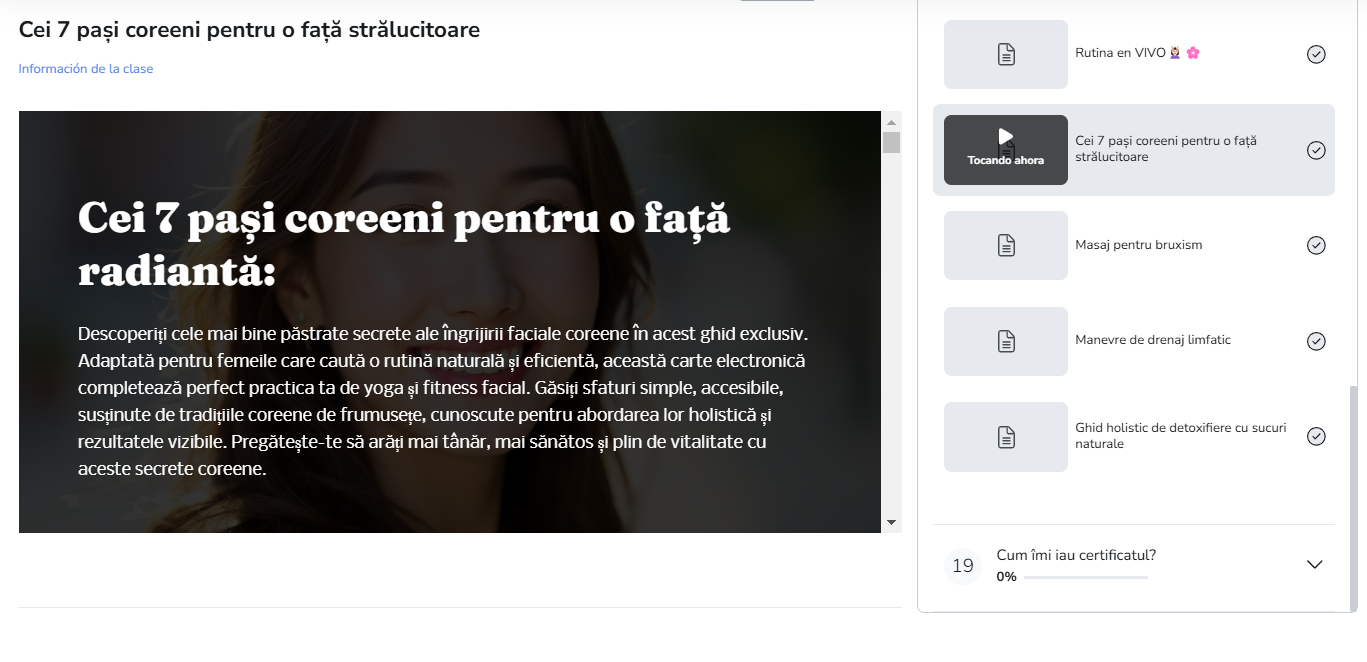Toggle completion check for Manevre de drenaj limfatic
The width and height of the screenshot is (1367, 662).
(x=1316, y=341)
